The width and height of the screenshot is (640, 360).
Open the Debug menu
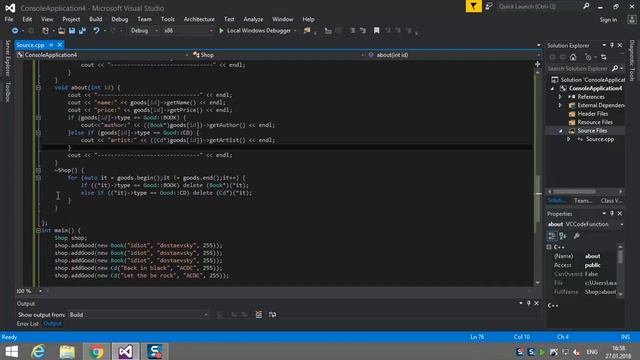coord(120,19)
